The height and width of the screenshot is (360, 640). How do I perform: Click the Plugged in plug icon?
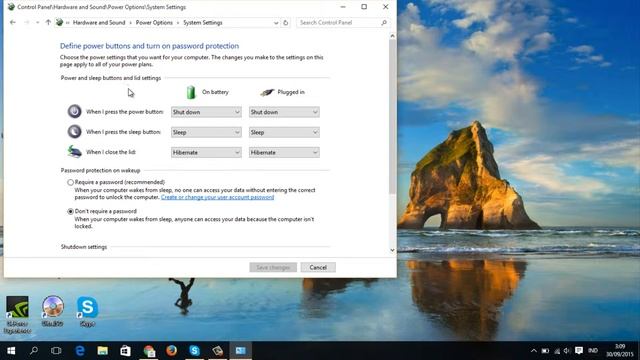267,93
